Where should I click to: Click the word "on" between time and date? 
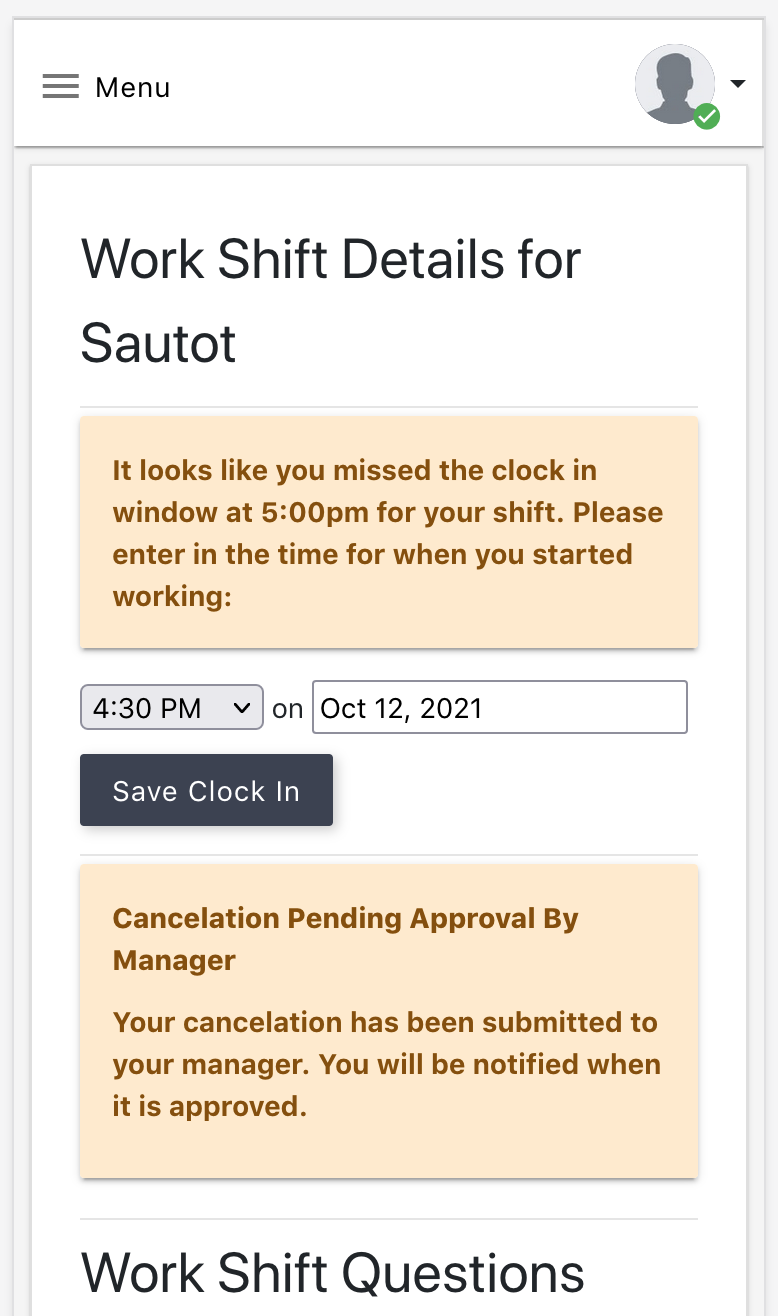tap(287, 709)
